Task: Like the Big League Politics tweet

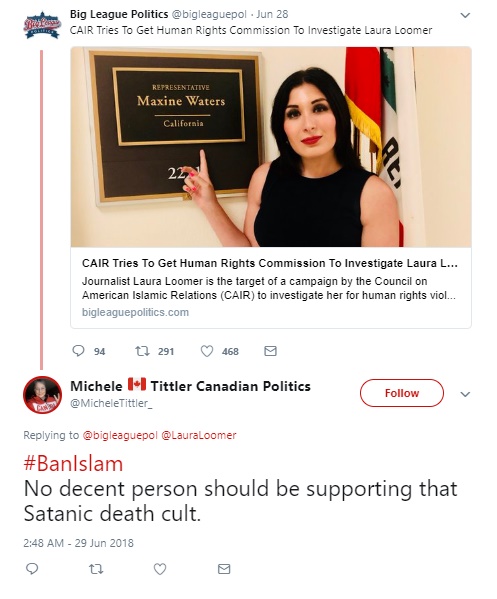Action: (207, 351)
